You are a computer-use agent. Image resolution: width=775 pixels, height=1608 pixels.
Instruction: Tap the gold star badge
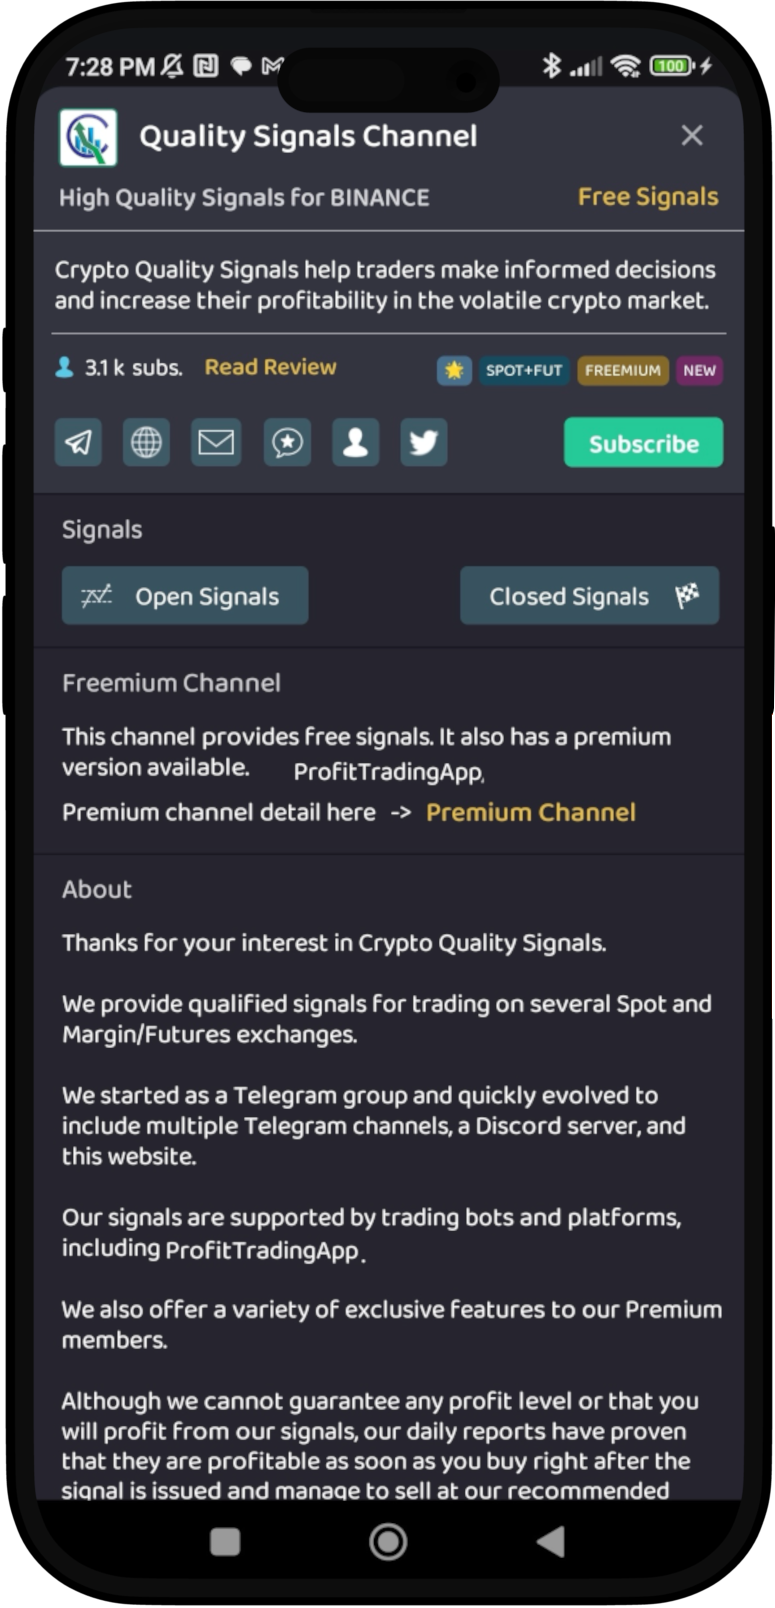coord(454,370)
